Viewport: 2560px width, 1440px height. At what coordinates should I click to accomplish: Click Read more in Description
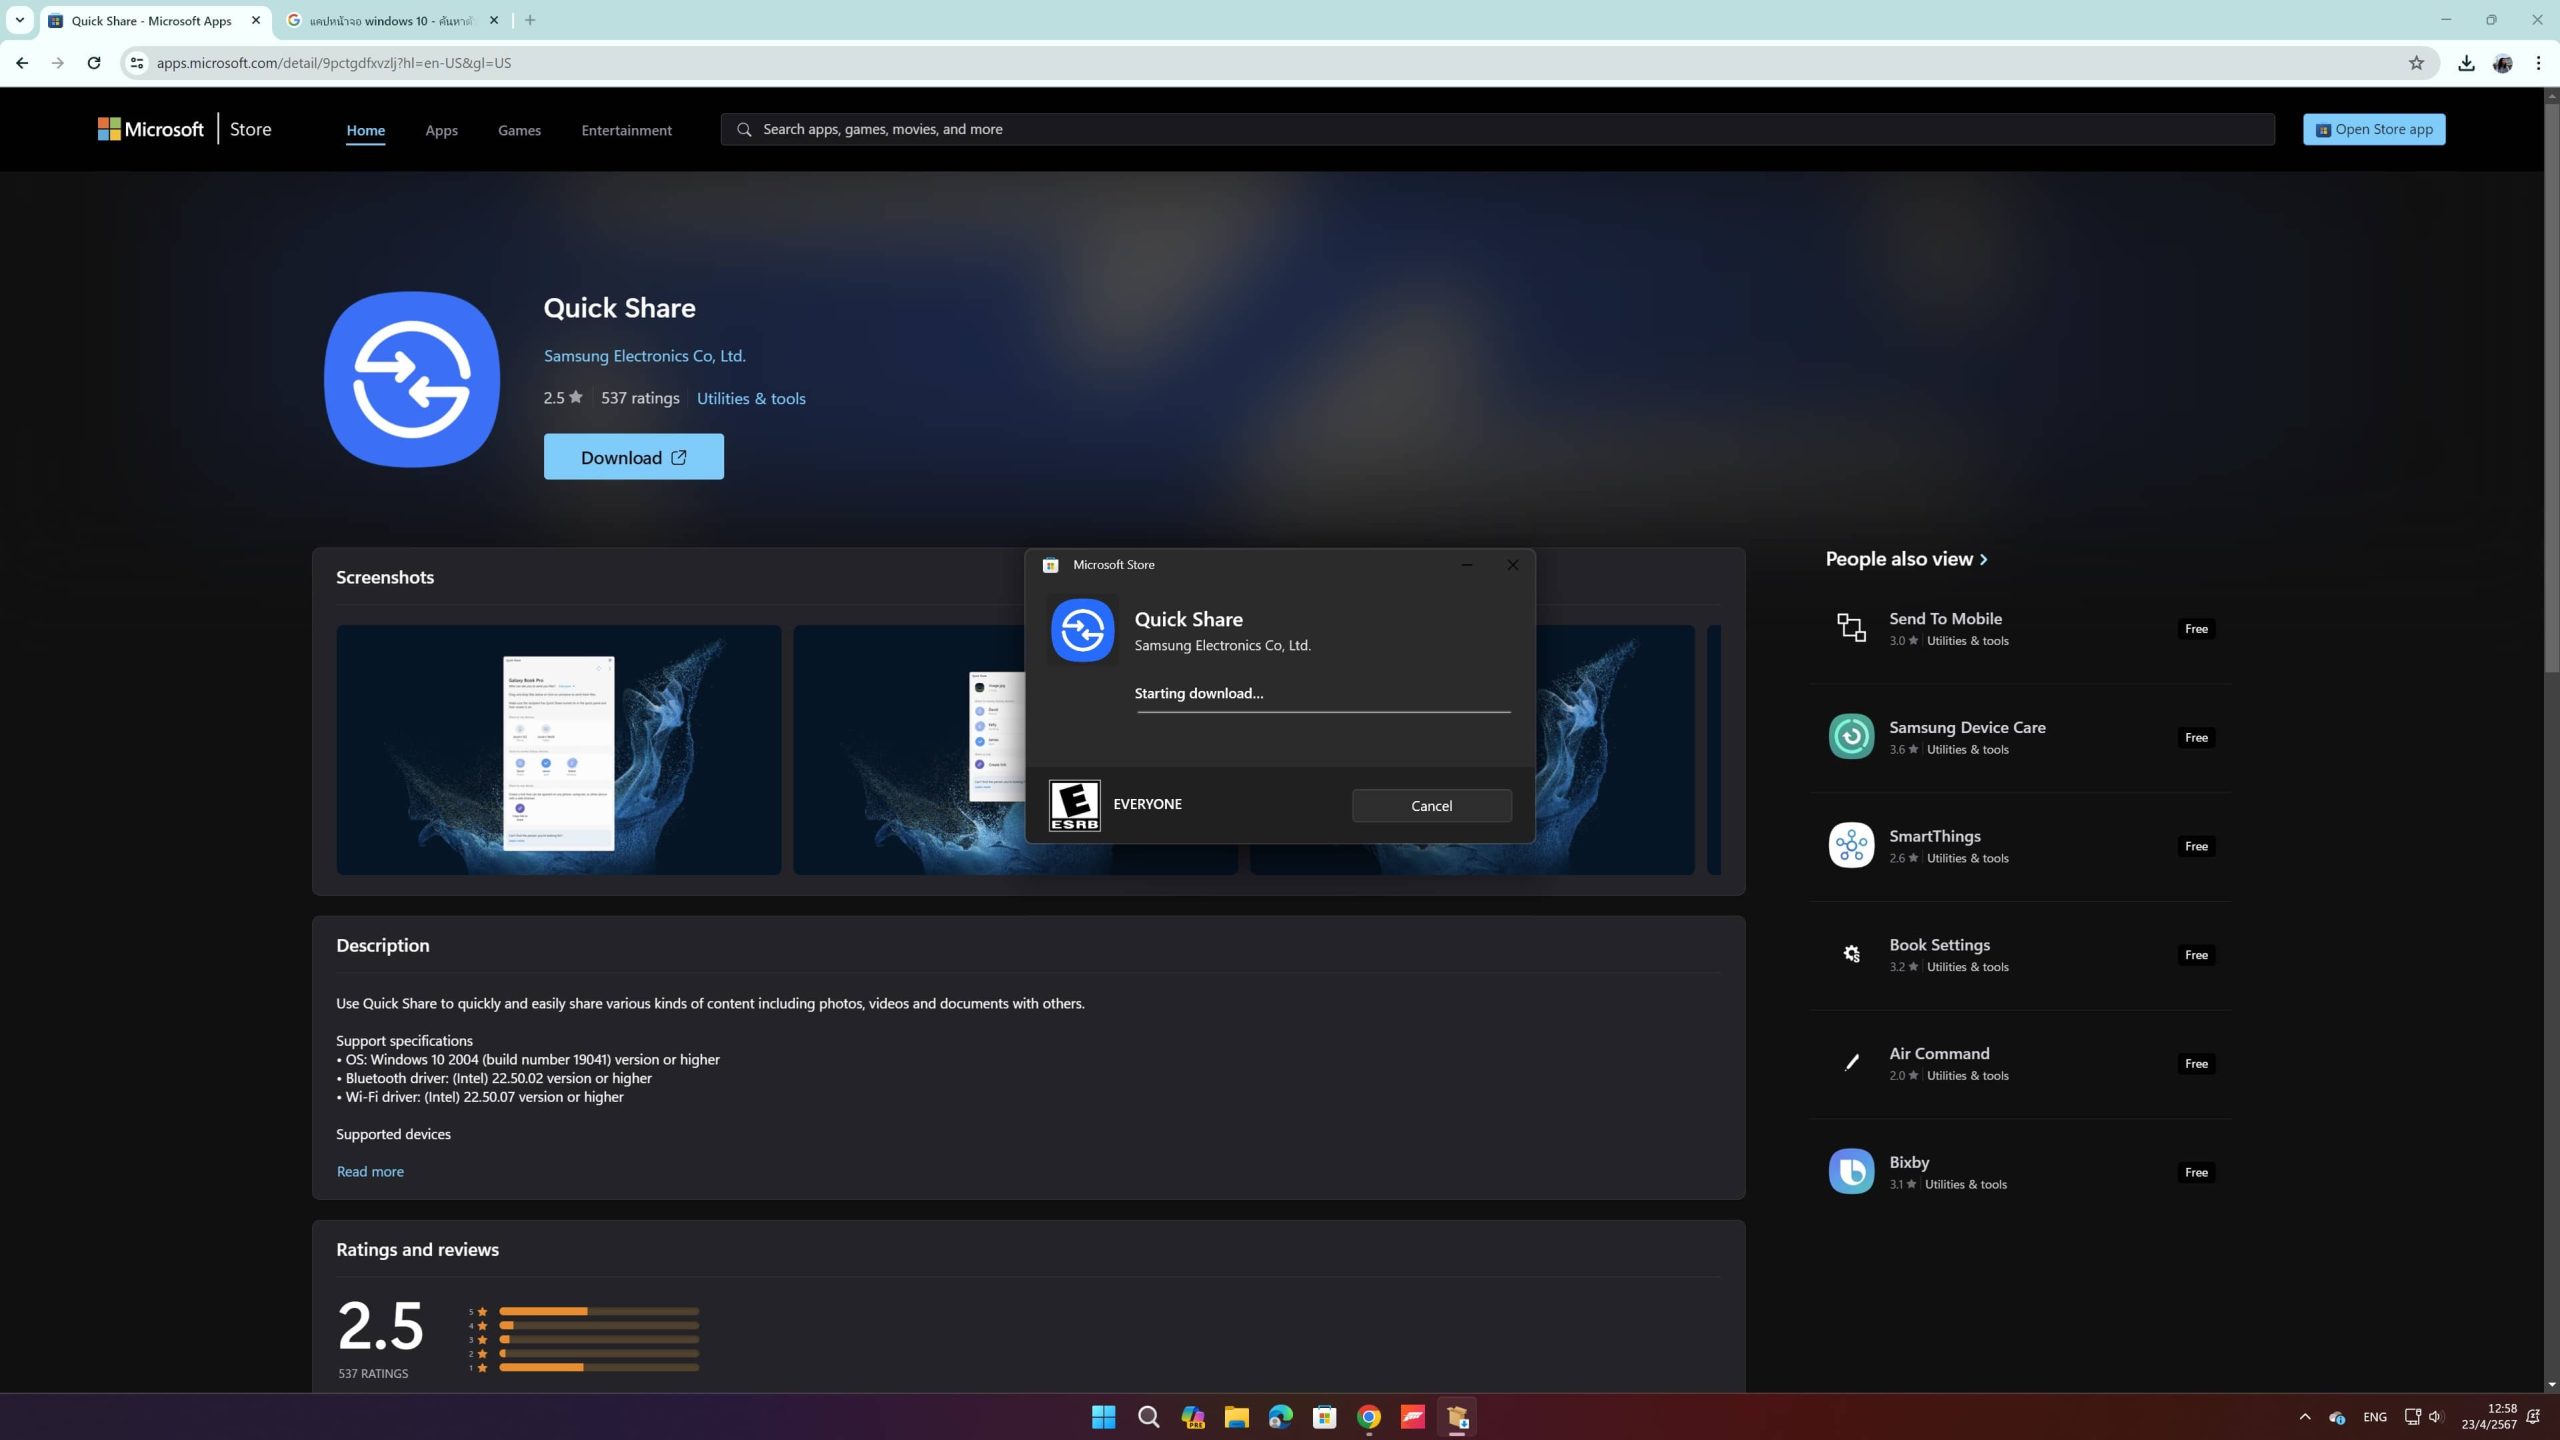coord(370,1171)
